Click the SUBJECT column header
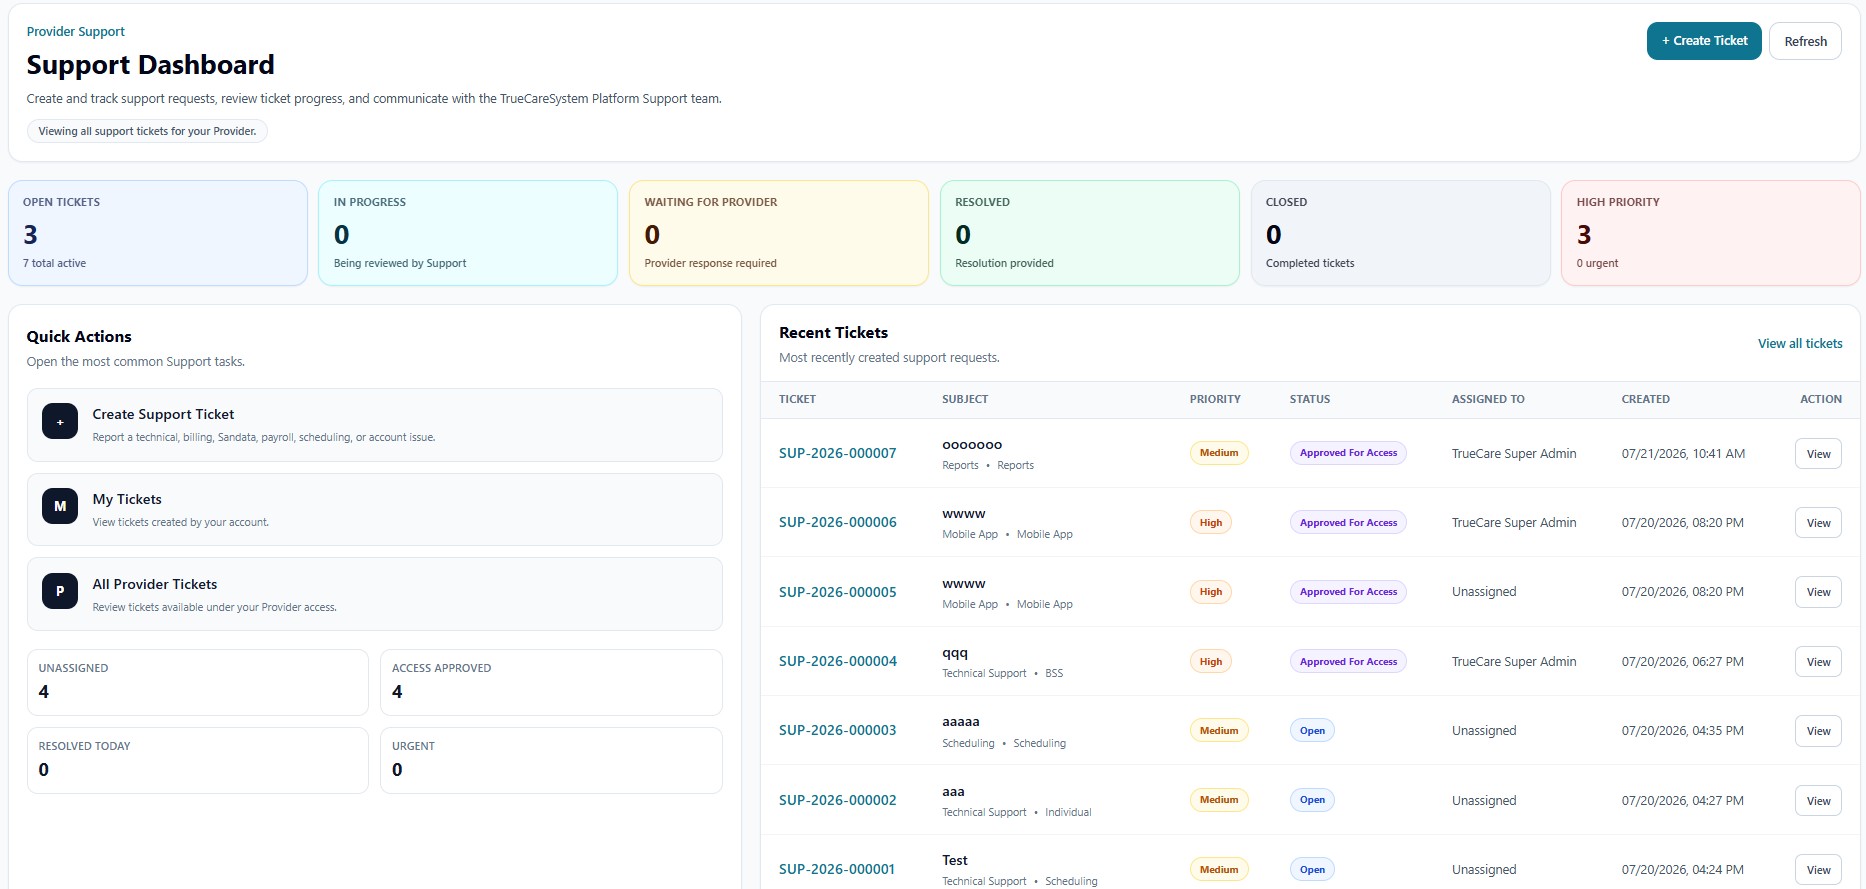Image resolution: width=1866 pixels, height=889 pixels. coord(965,399)
